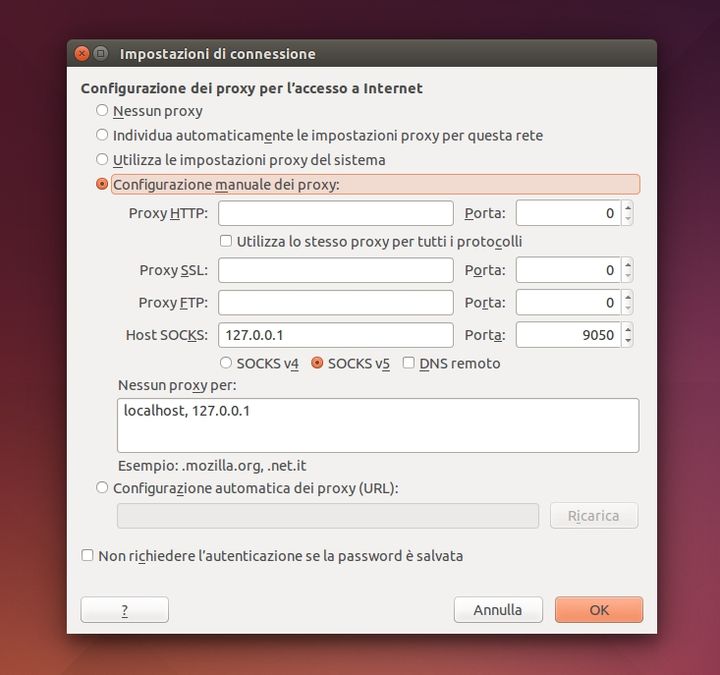Enable Utilizza lo stesso proxy per tutti i protocolli
Viewport: 720px width, 675px height.
[226, 241]
